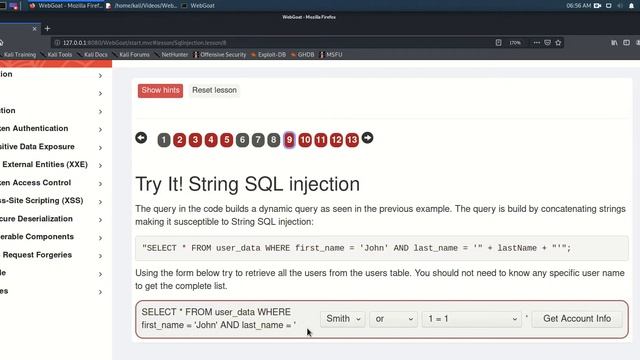
Task: Expand External Entities (XXE) category
Action: pyautogui.click(x=51, y=164)
